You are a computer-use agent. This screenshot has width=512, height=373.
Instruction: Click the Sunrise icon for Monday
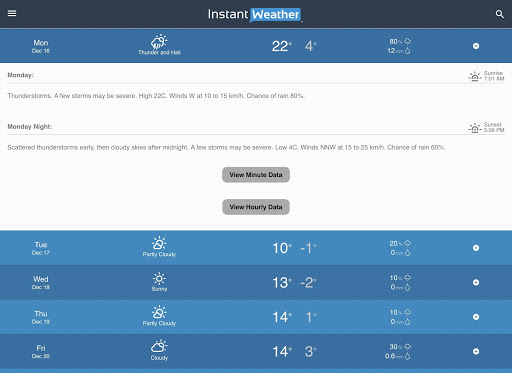[475, 76]
